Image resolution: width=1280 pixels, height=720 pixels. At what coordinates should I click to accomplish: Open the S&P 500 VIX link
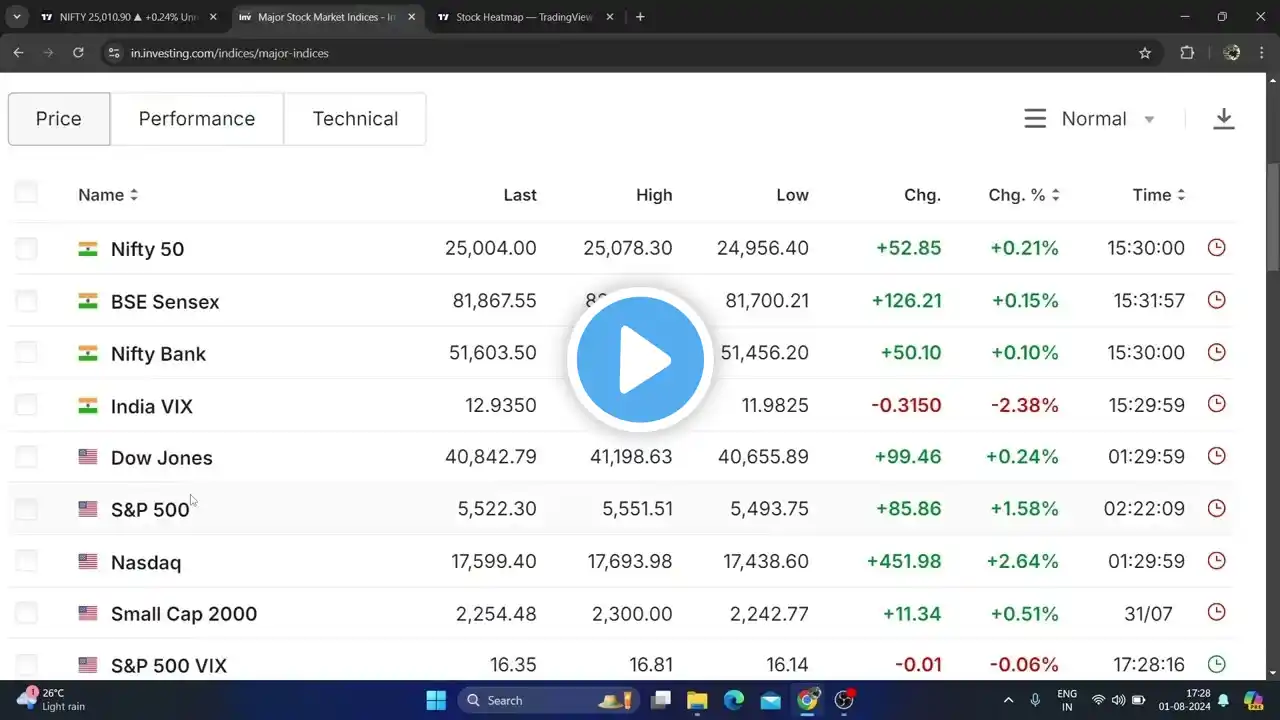click(x=169, y=666)
